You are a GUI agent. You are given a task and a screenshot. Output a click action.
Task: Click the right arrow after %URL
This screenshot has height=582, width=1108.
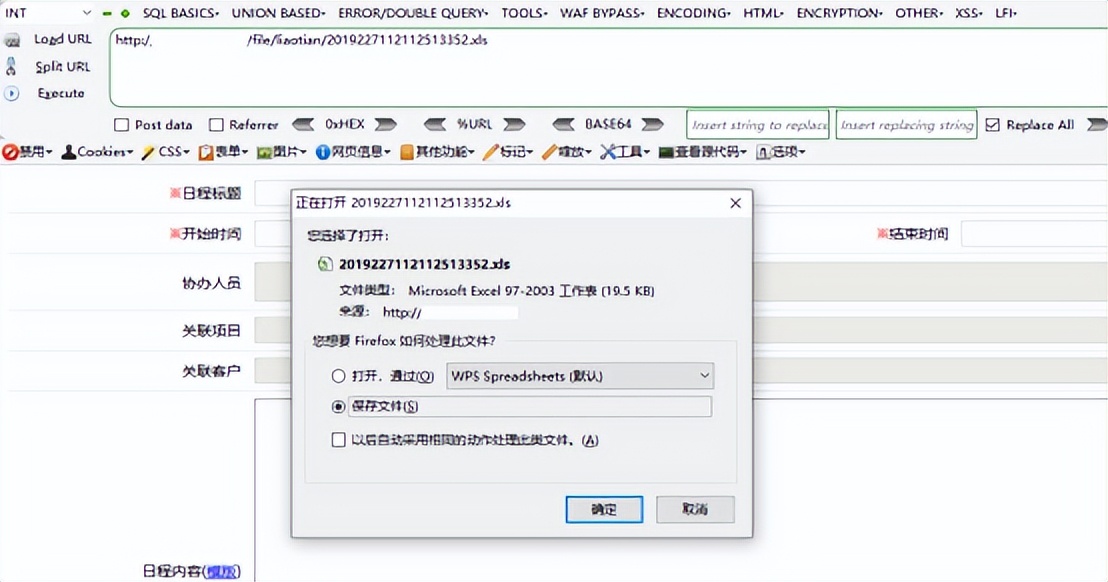(514, 124)
